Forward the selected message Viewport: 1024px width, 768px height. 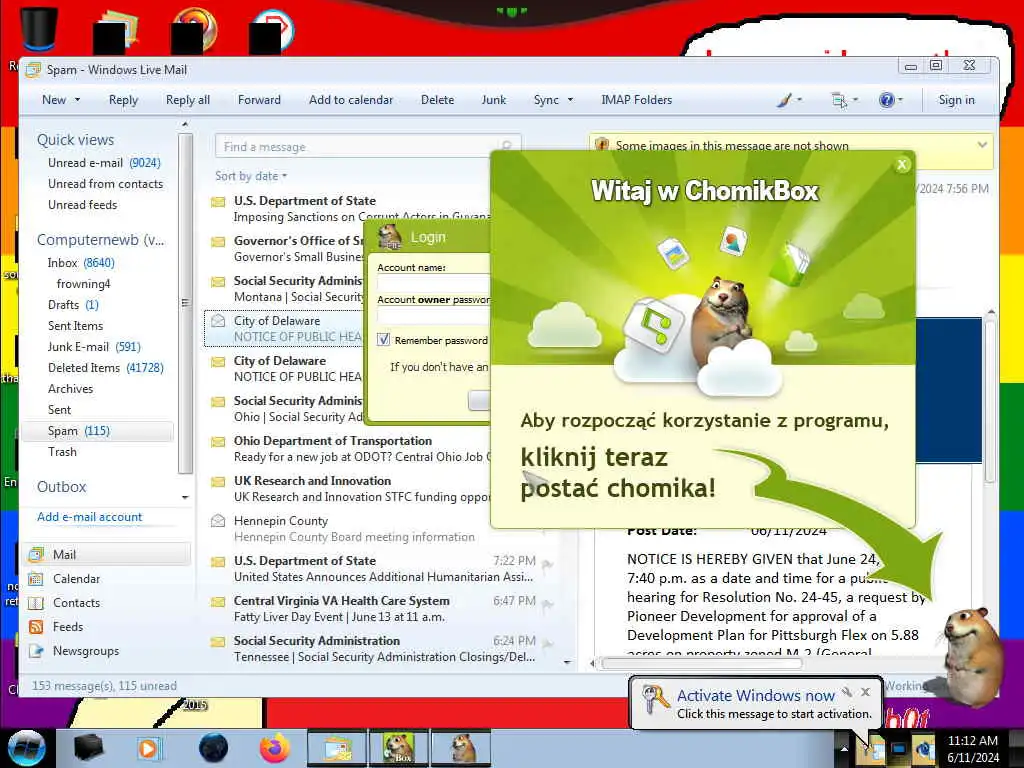(259, 100)
